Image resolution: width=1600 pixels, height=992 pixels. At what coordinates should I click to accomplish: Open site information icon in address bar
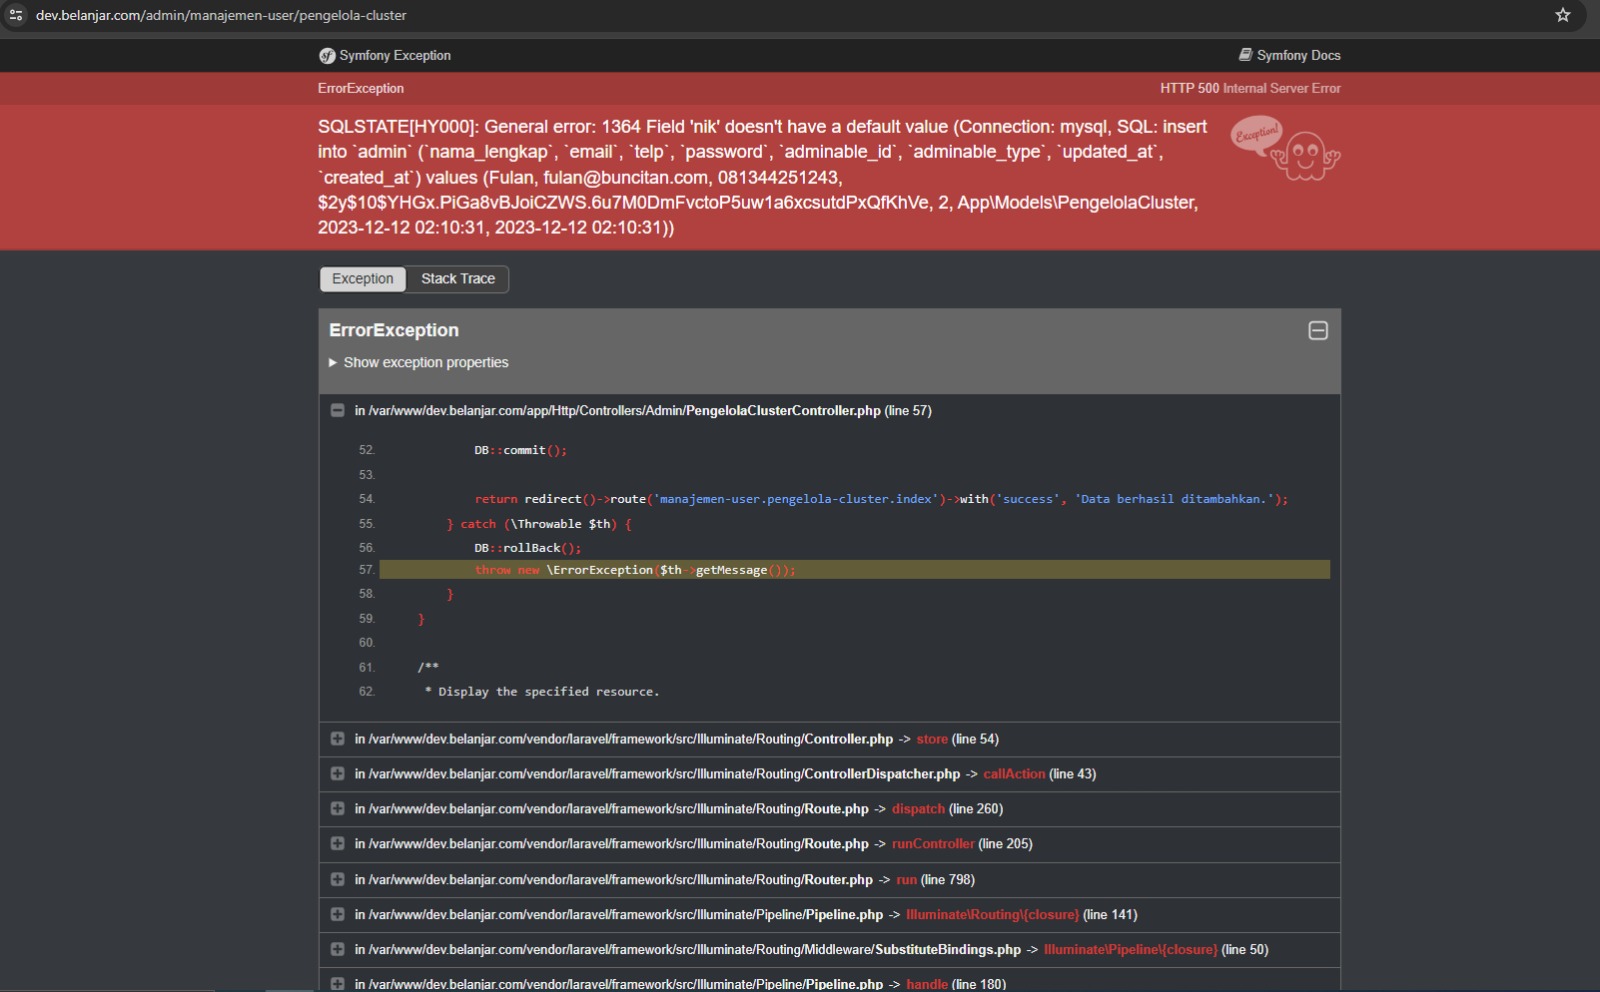coord(16,15)
